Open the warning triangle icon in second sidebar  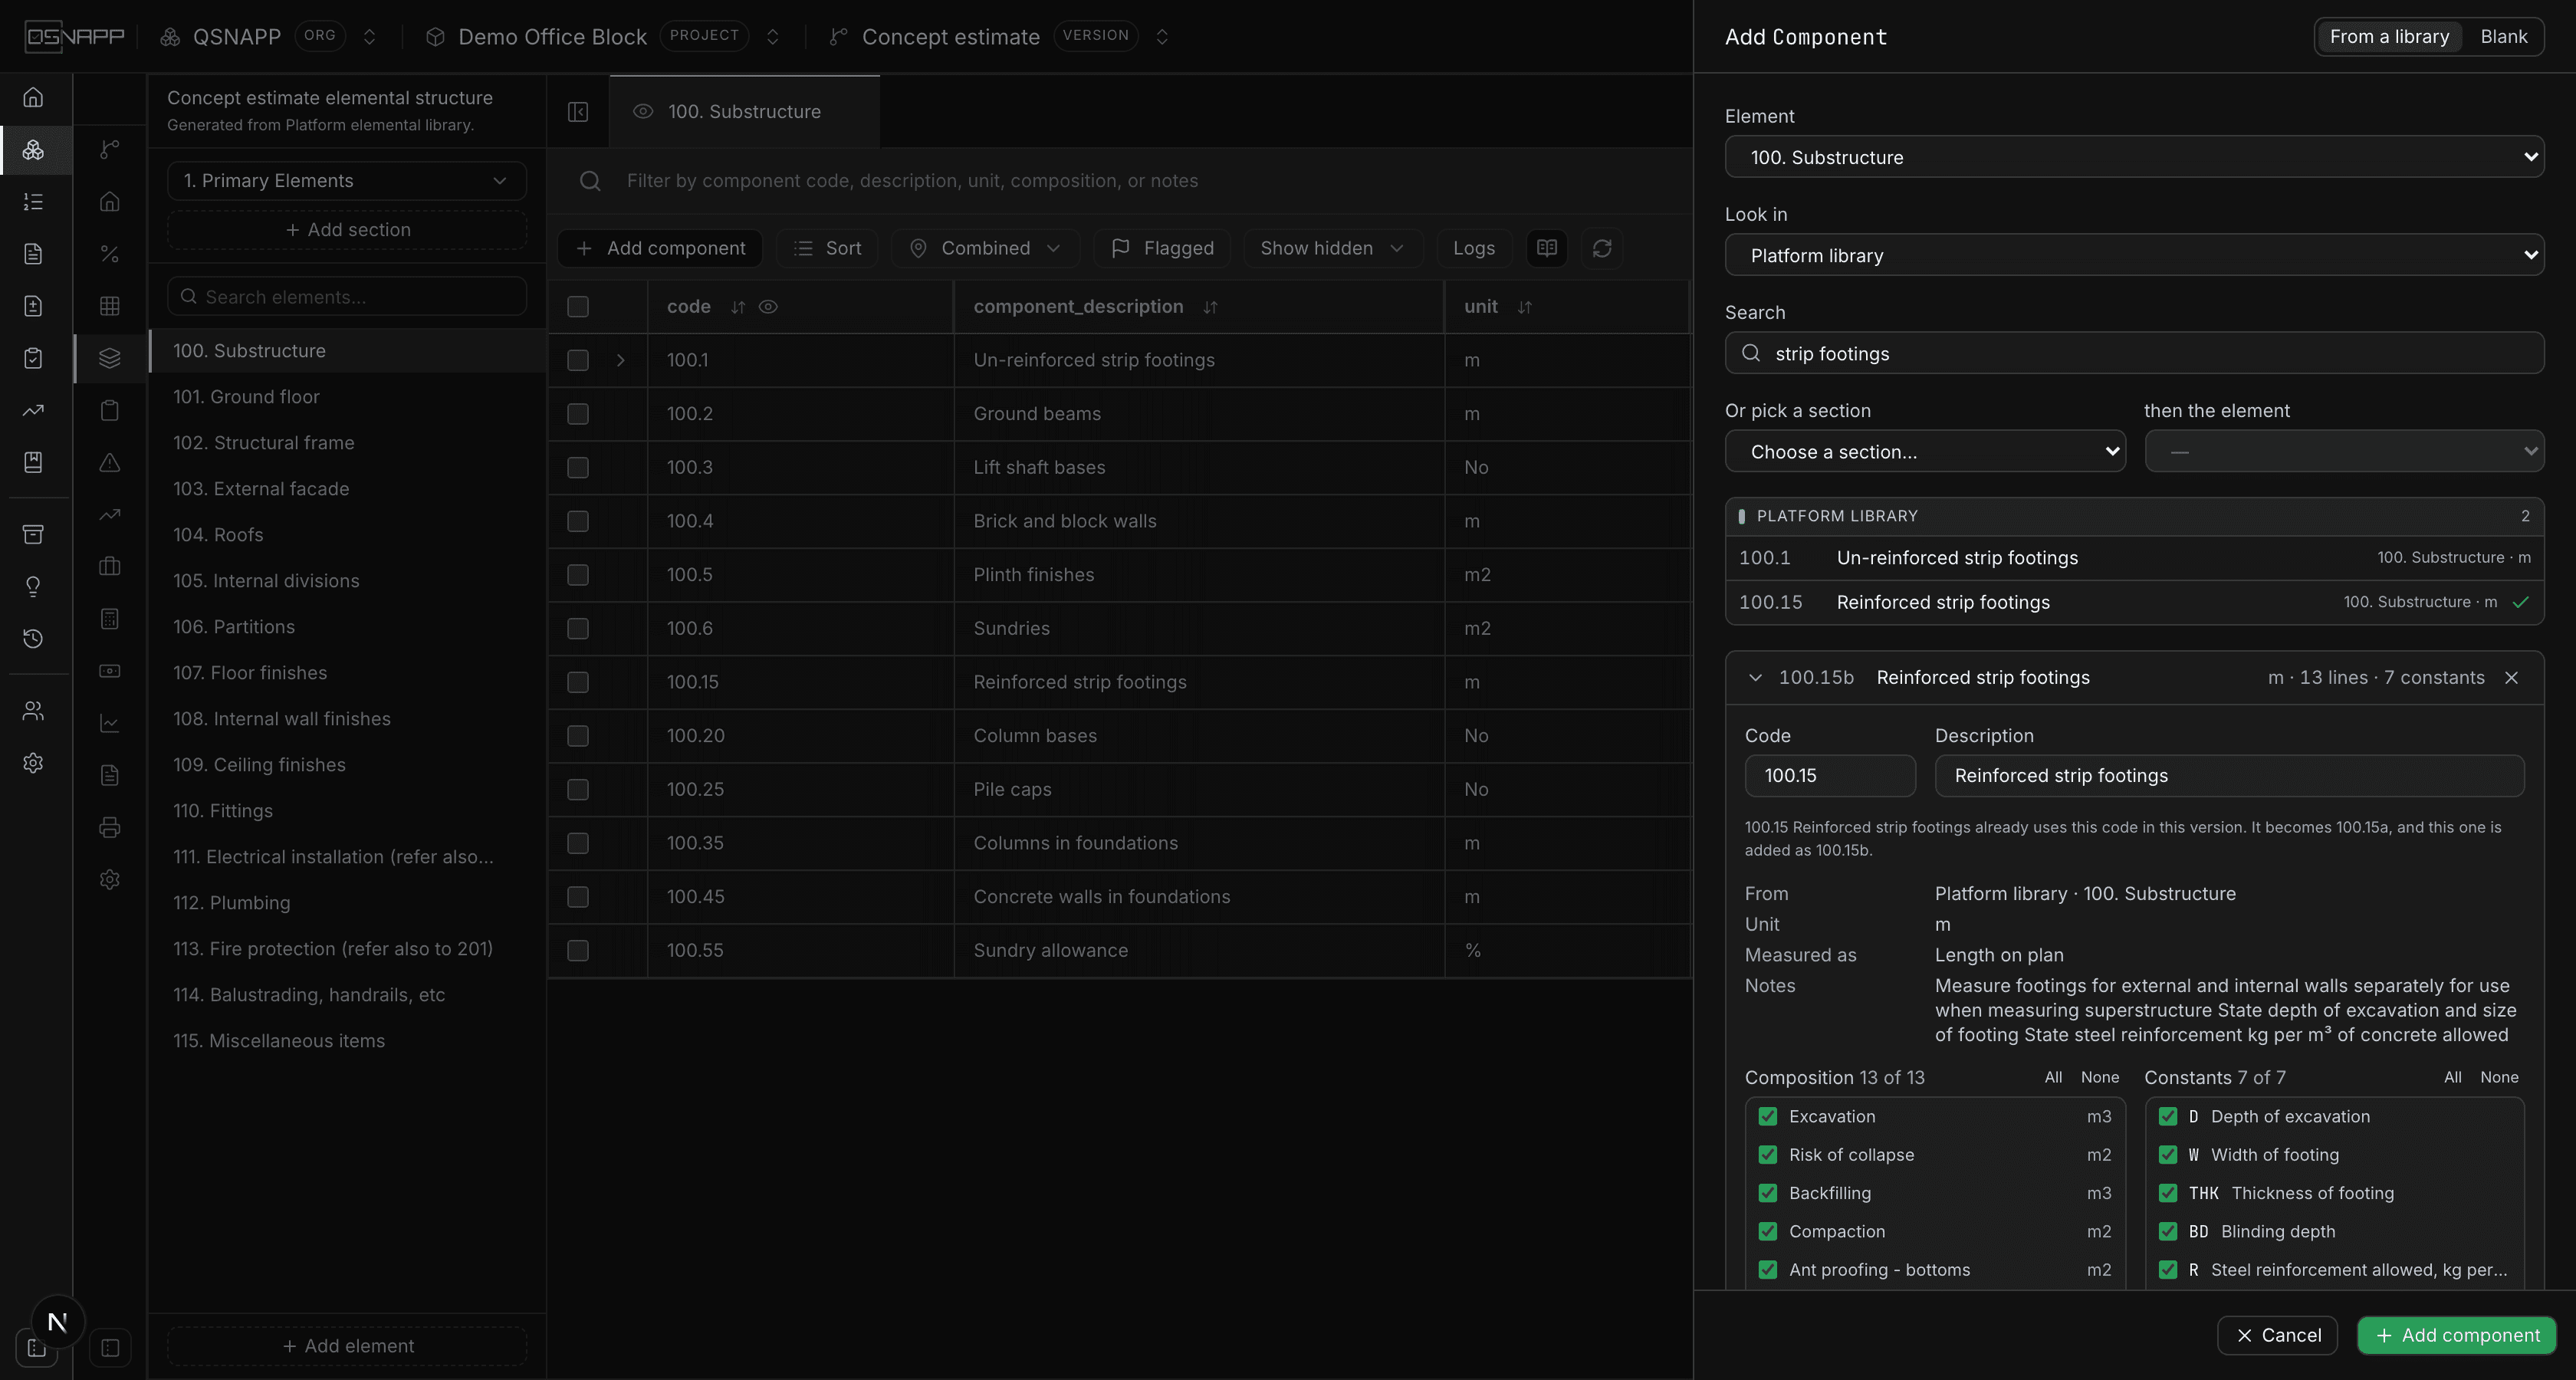tap(110, 462)
